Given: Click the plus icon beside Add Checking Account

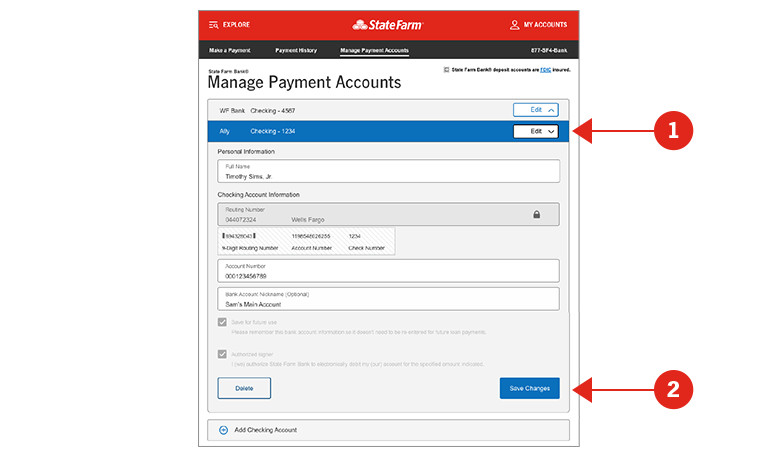Looking at the screenshot, I should (x=223, y=430).
